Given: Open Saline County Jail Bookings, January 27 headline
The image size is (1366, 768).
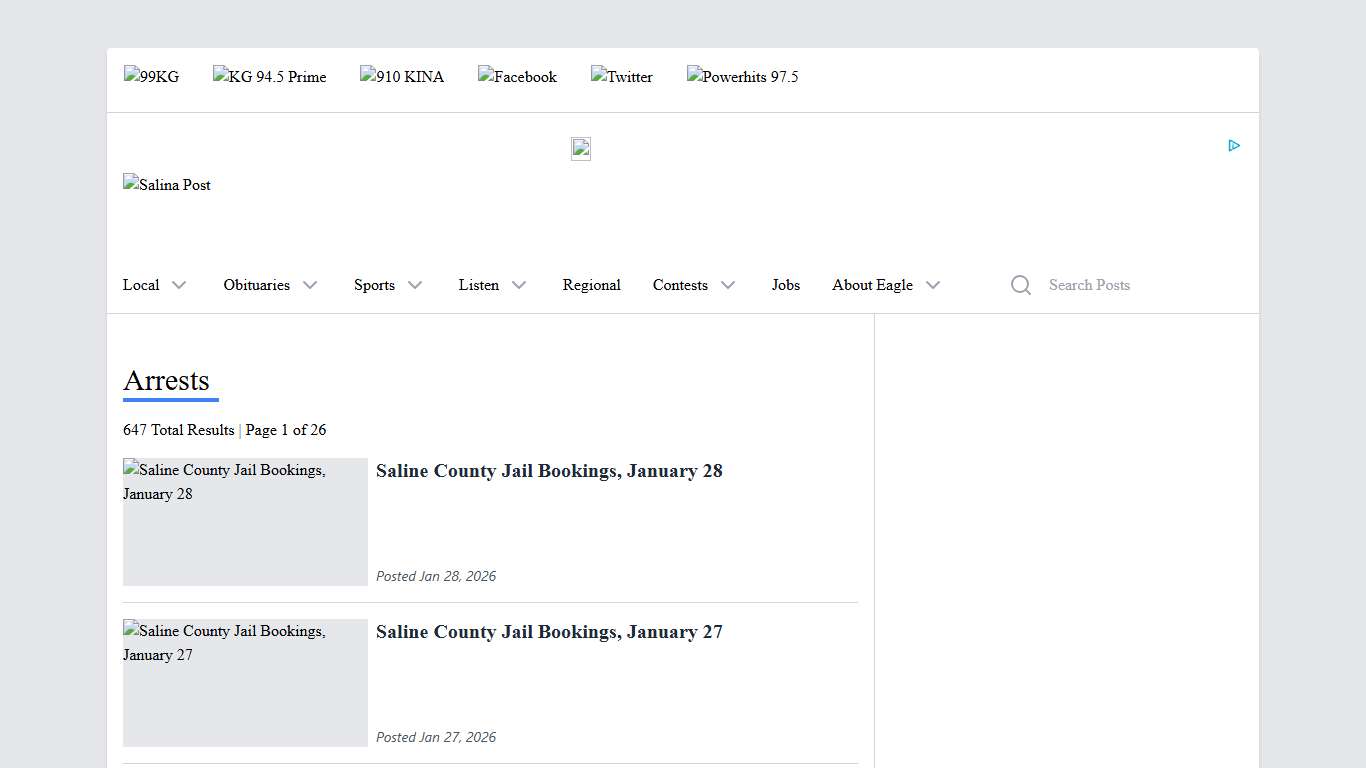Looking at the screenshot, I should tap(549, 632).
